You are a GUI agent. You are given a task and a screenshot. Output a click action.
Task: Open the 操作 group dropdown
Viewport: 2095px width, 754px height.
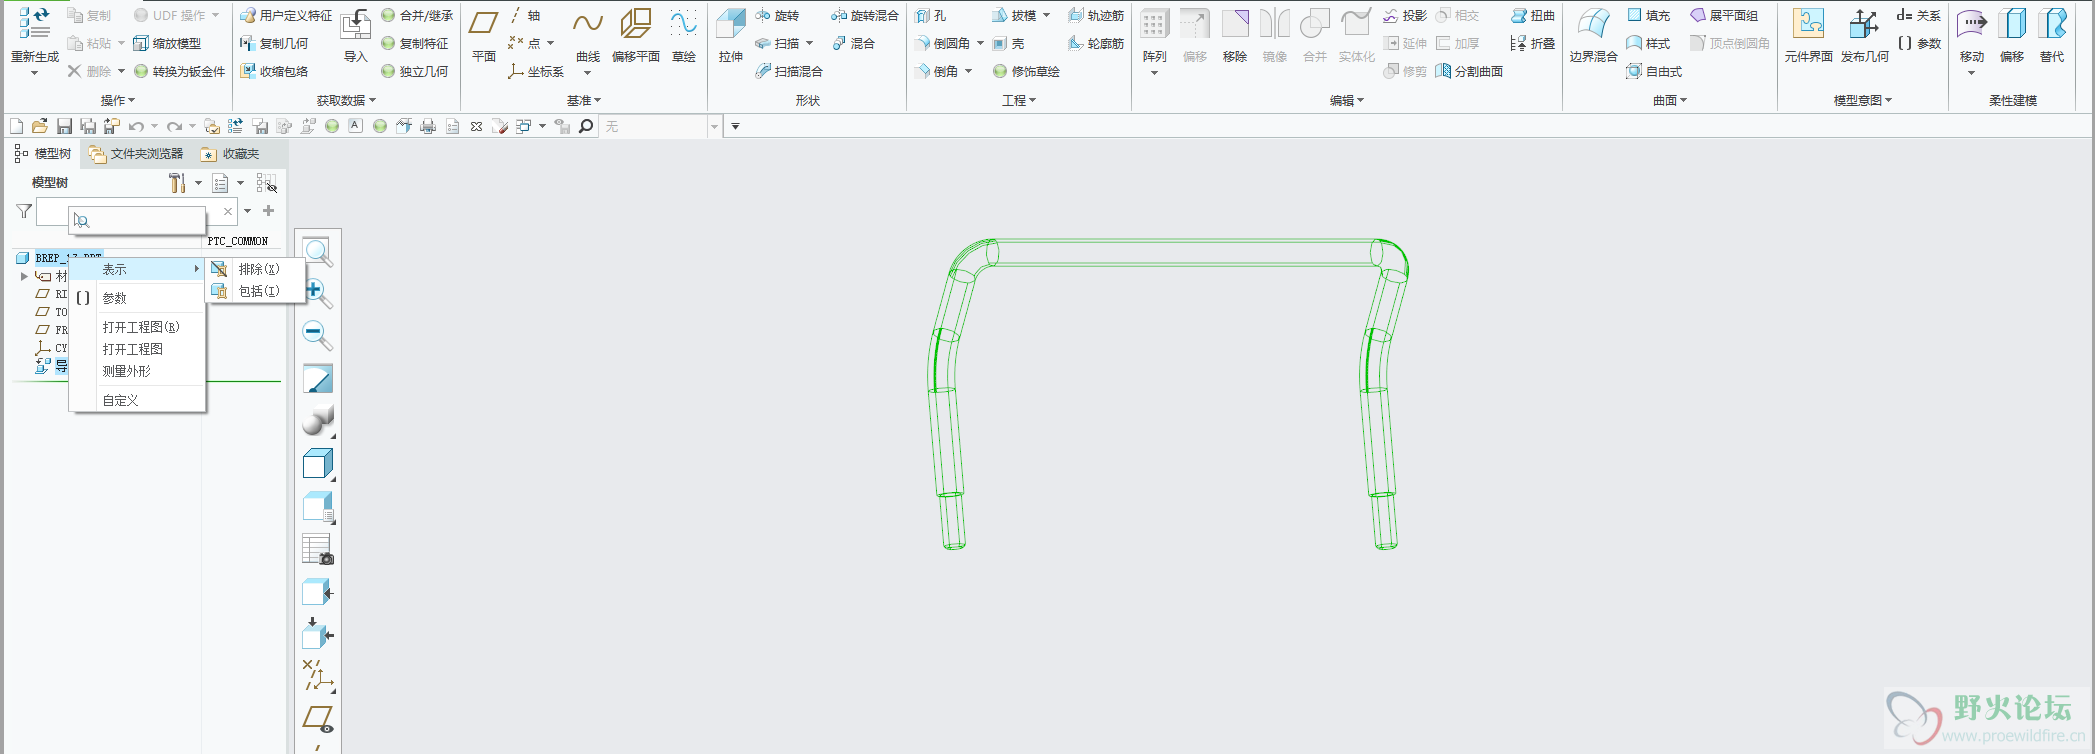pyautogui.click(x=118, y=100)
